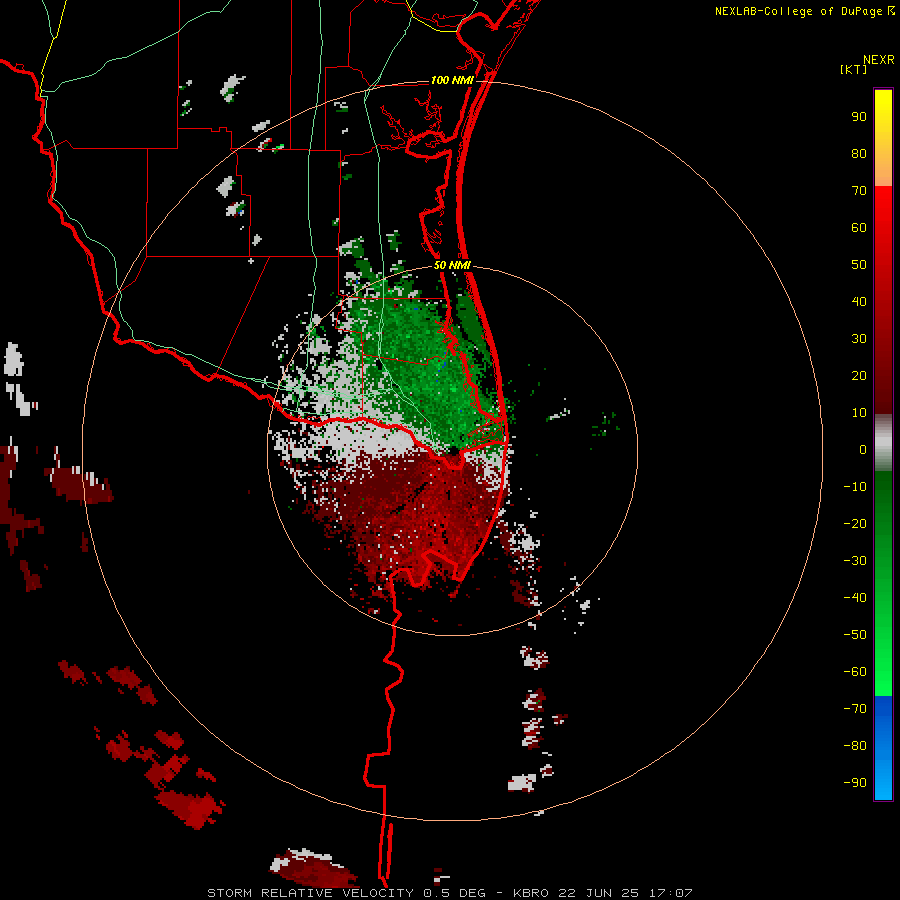The width and height of the screenshot is (900, 900).
Task: Click the black radar site dot at KBRO center
Action: [453, 451]
